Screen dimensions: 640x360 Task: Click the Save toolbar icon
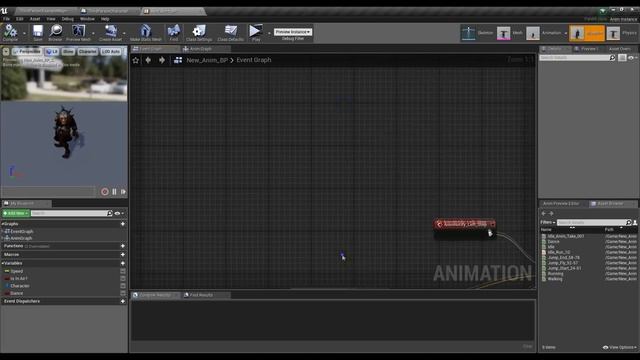click(x=38, y=31)
